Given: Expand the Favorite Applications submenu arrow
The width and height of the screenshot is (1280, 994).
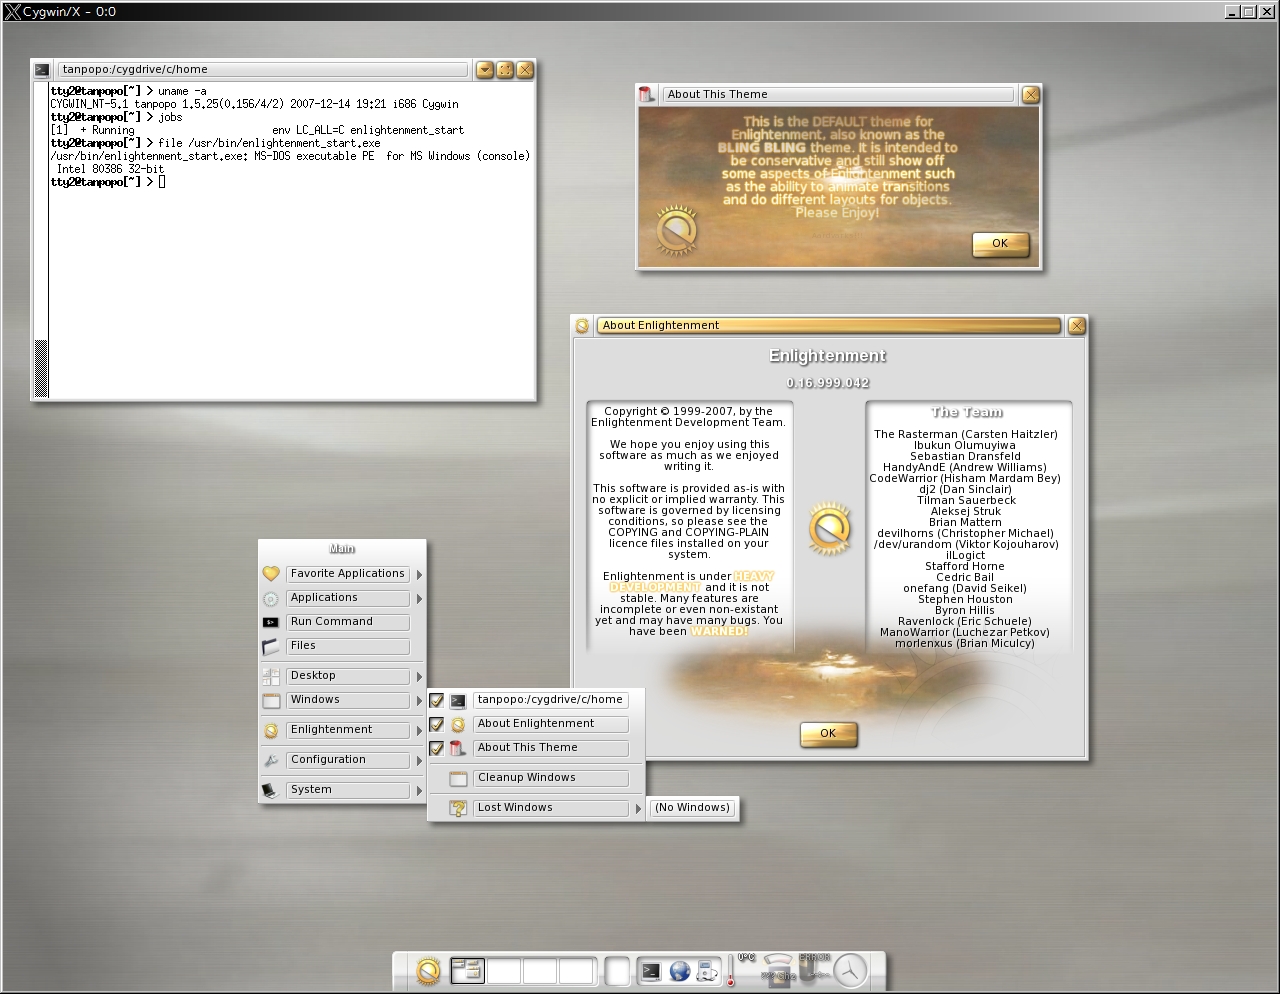Looking at the screenshot, I should [419, 575].
